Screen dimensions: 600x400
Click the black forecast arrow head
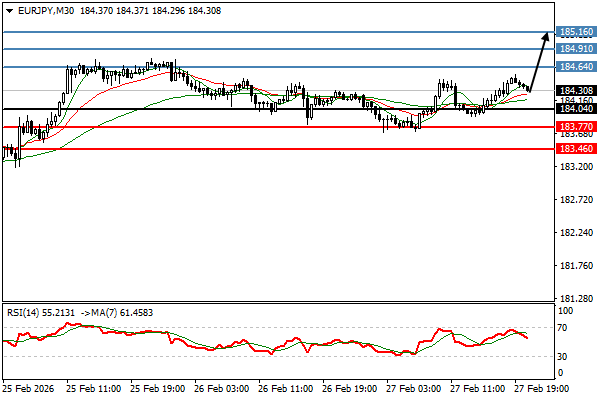click(x=546, y=36)
